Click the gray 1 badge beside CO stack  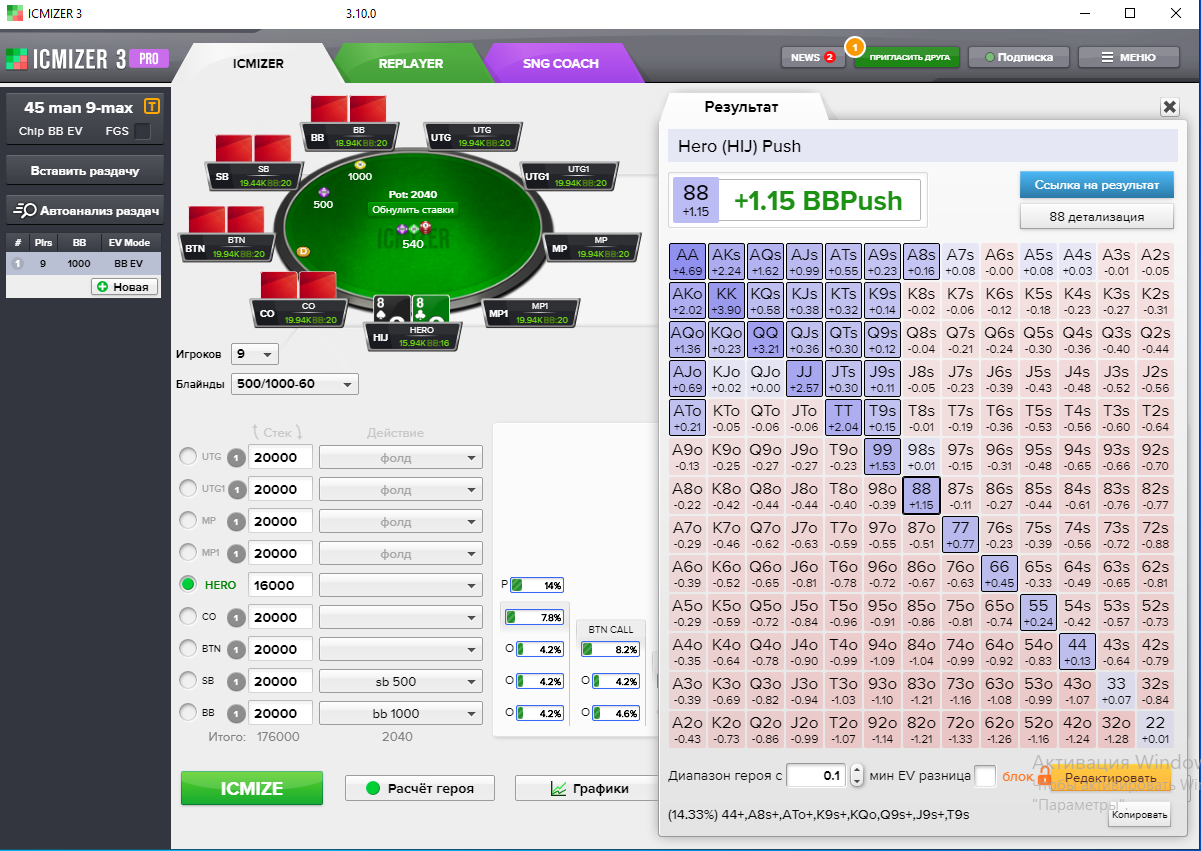(234, 618)
